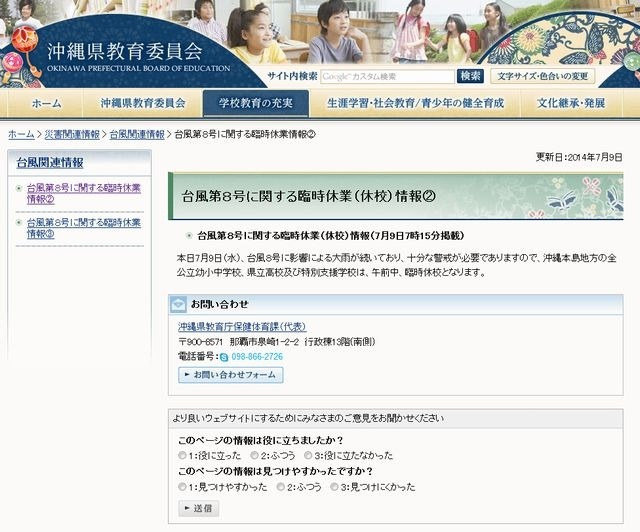Click the envelope icon beside お問い合わせ
This screenshot has height=532, width=640.
178,304
